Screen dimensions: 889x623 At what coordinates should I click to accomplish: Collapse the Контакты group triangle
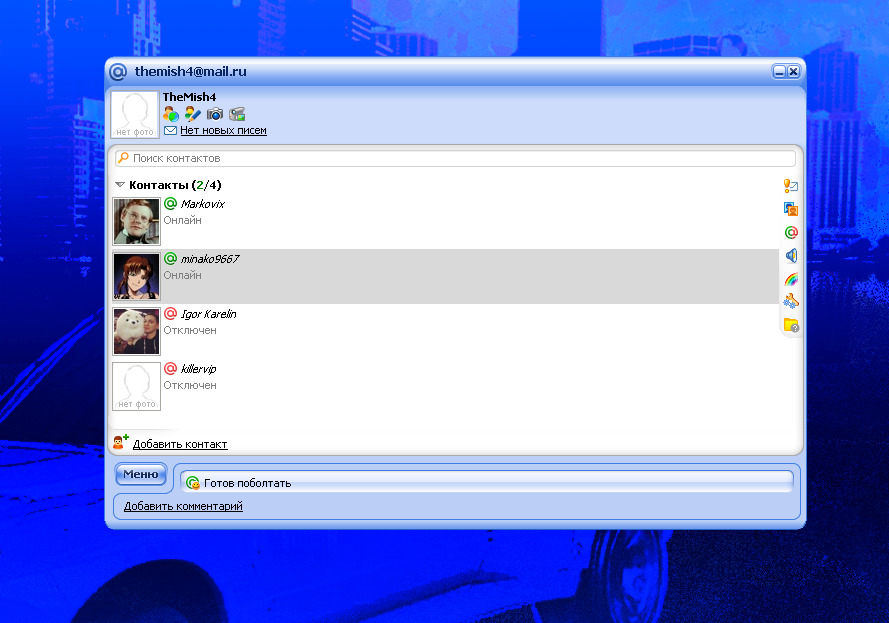(x=120, y=185)
